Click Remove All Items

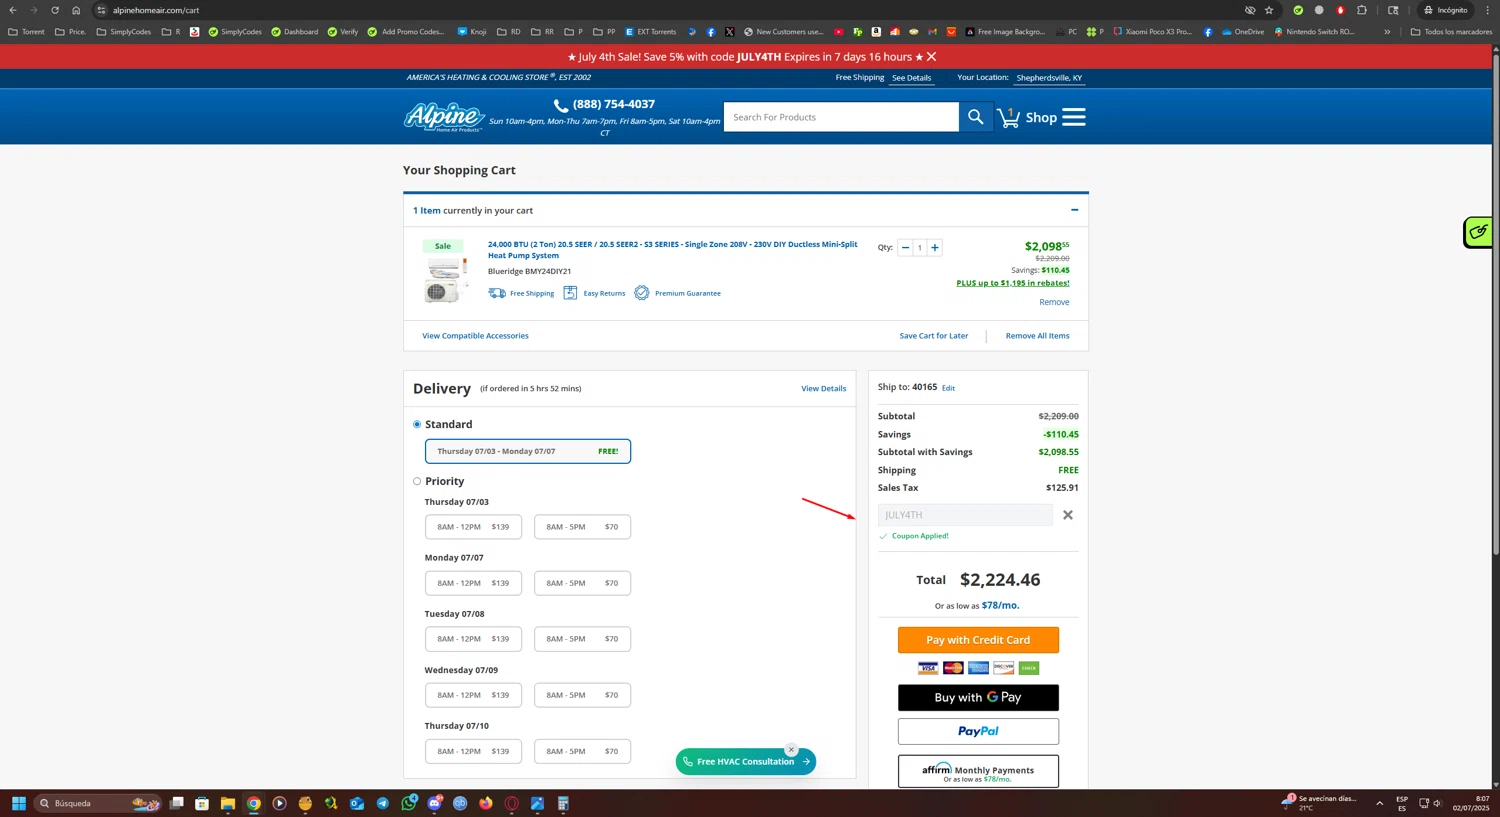[1037, 336]
